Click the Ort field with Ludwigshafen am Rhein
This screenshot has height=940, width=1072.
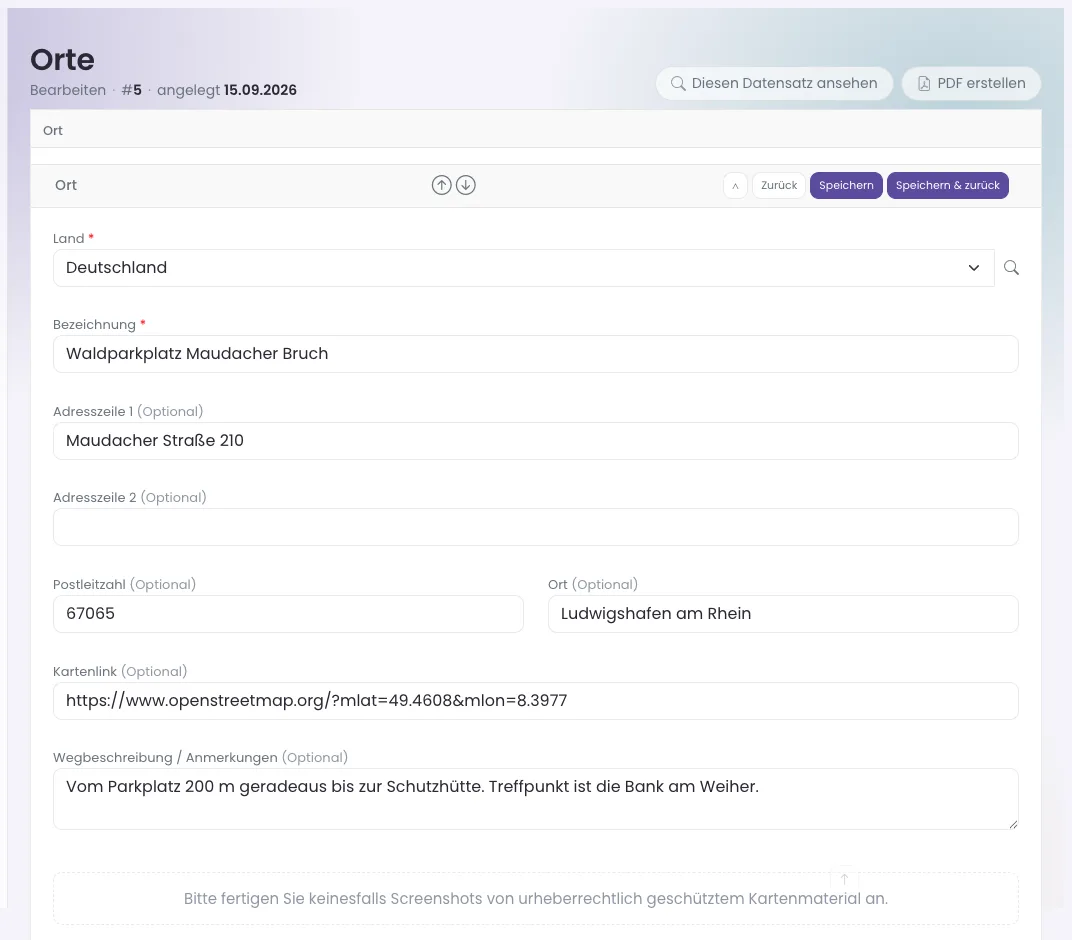783,614
